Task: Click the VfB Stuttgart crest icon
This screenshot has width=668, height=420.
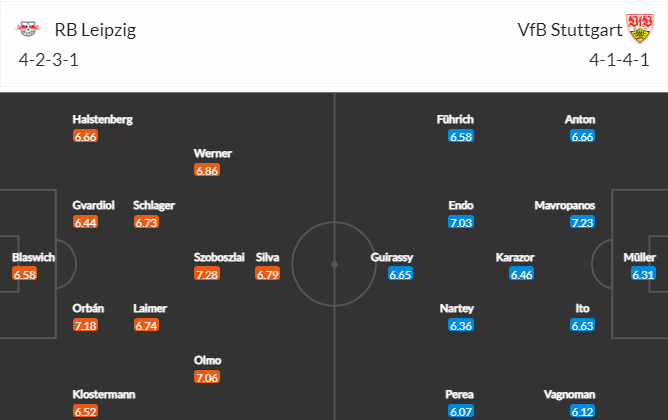Action: [639, 28]
